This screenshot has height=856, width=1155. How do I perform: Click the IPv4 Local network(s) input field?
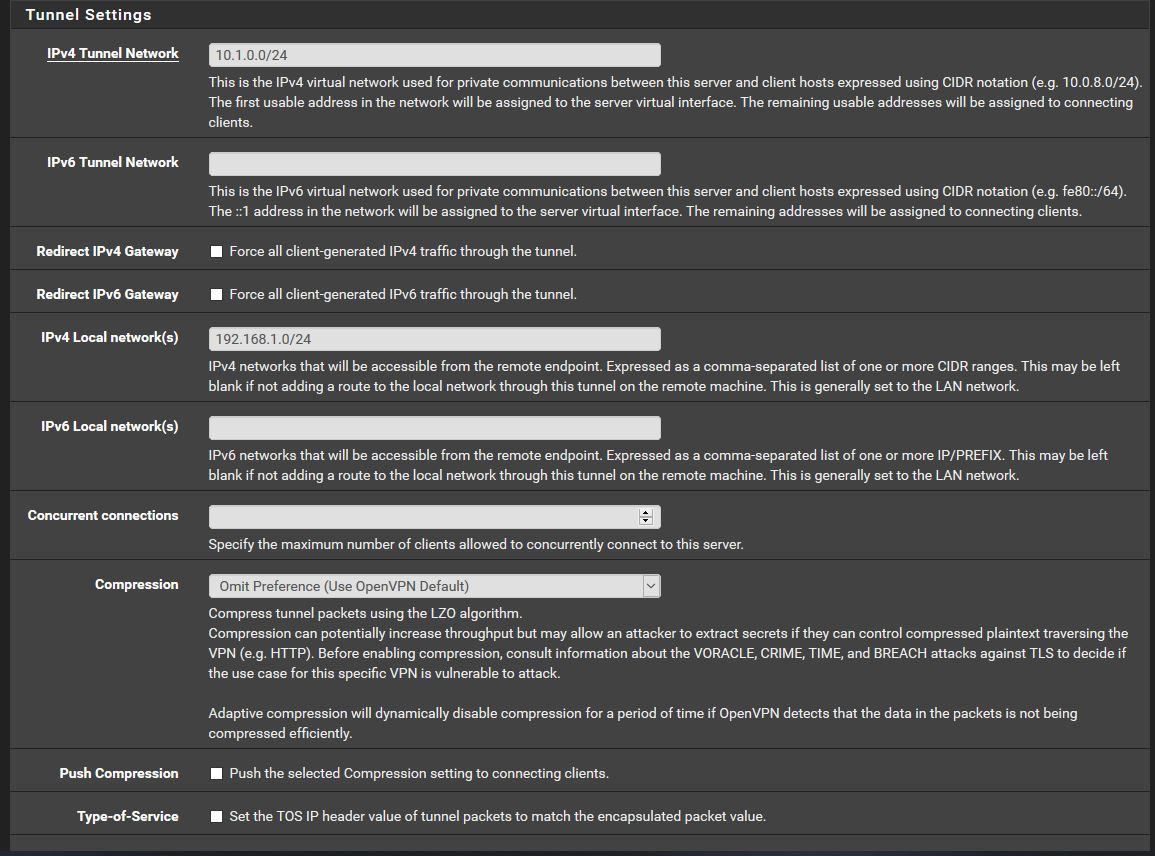434,339
